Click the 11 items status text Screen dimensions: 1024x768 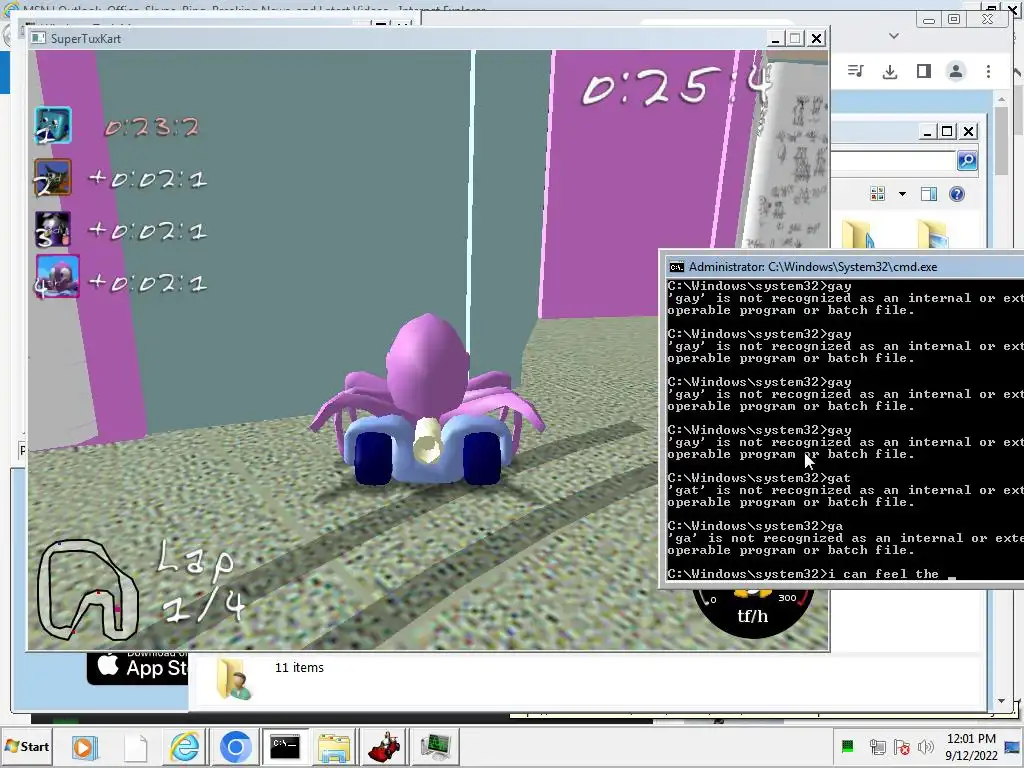tap(299, 667)
